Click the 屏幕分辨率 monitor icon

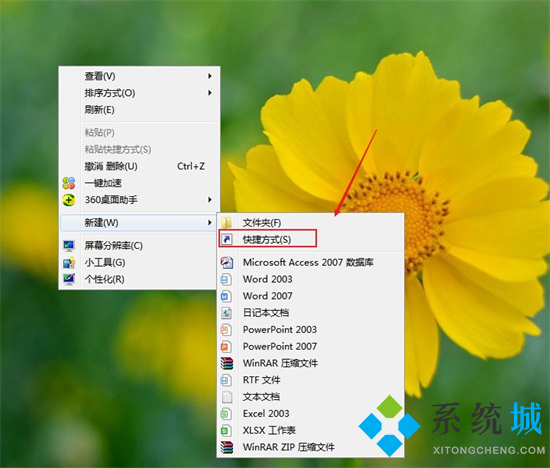coord(69,246)
